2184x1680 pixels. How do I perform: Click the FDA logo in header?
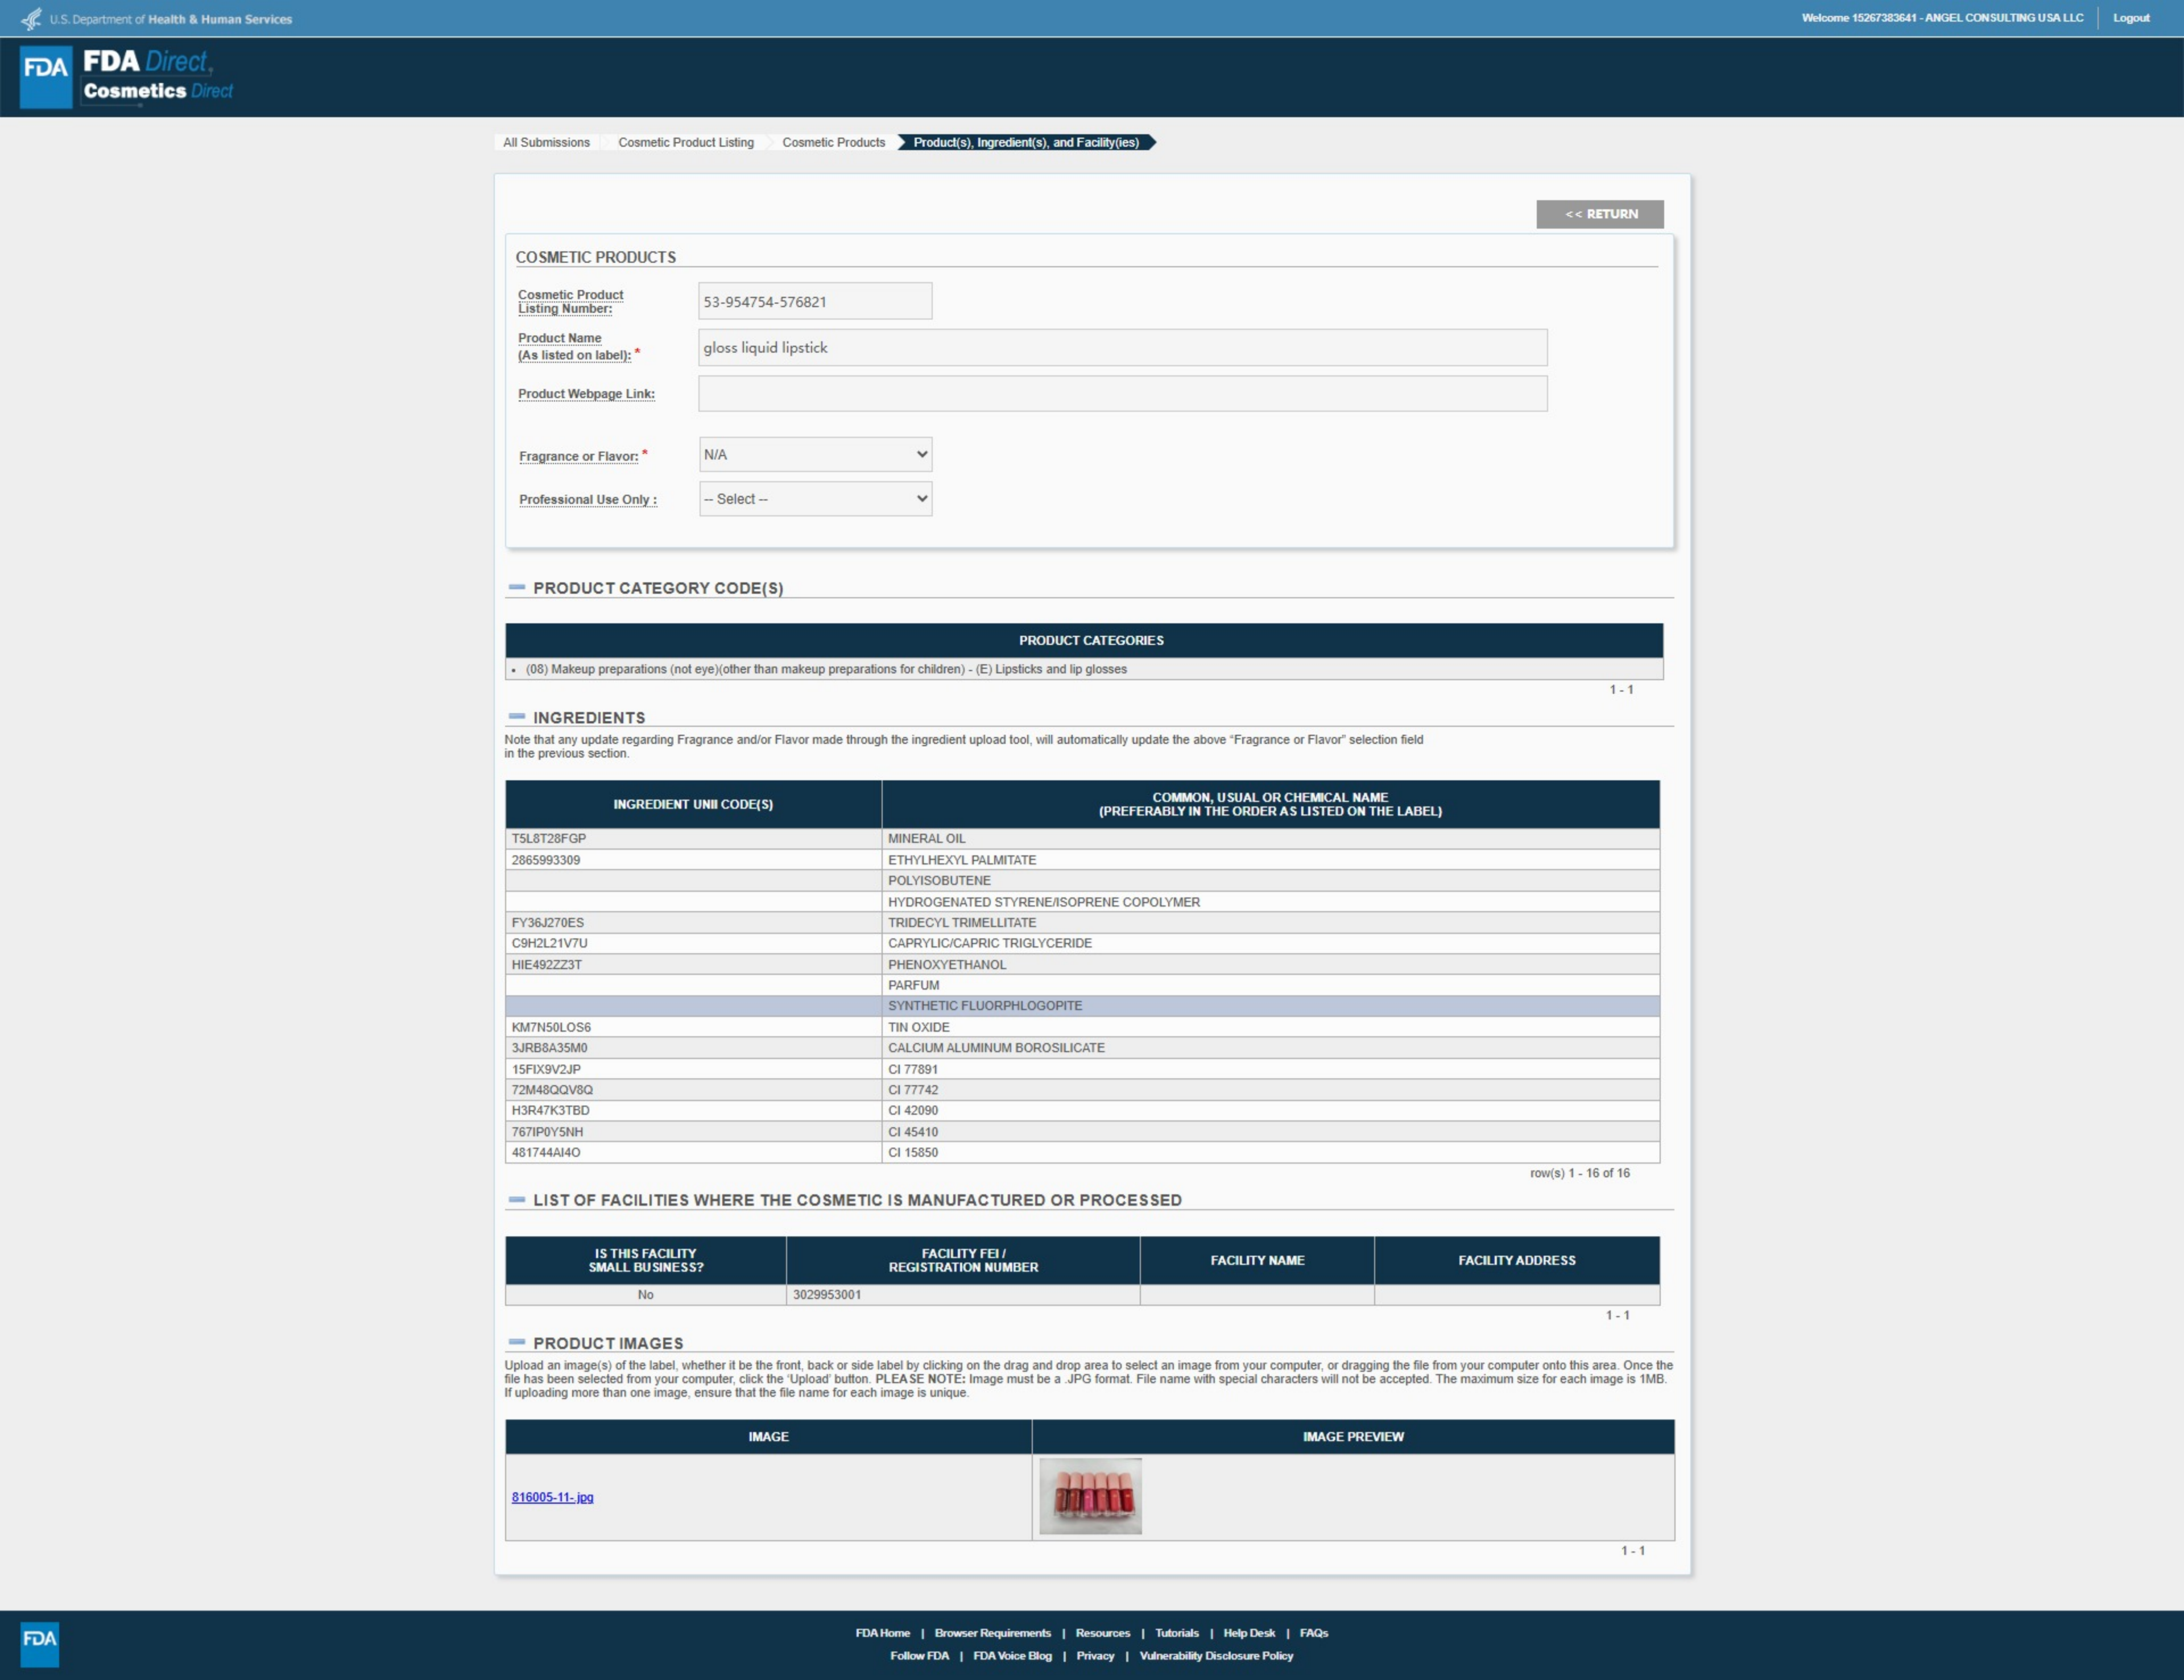pyautogui.click(x=46, y=76)
